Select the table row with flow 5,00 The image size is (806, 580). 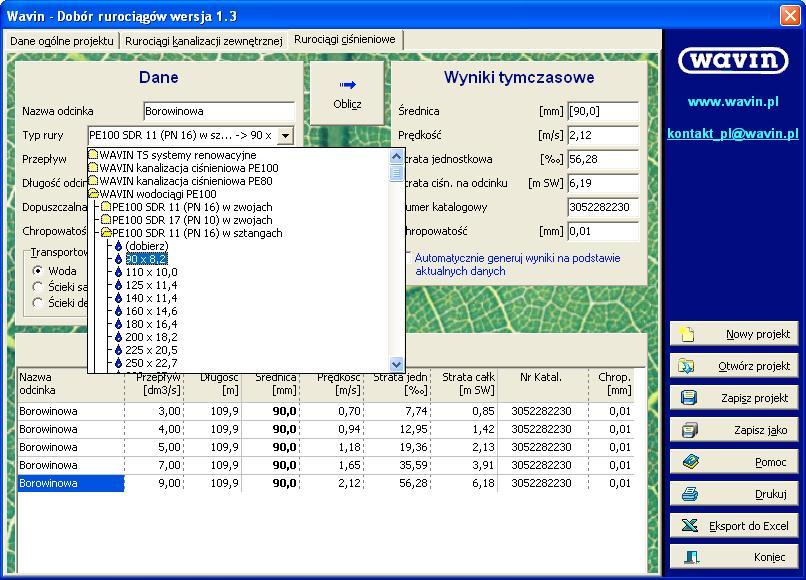326,447
